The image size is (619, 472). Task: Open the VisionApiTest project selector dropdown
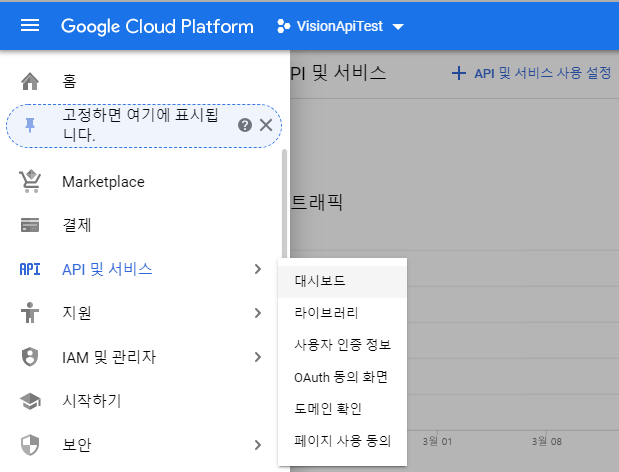340,26
